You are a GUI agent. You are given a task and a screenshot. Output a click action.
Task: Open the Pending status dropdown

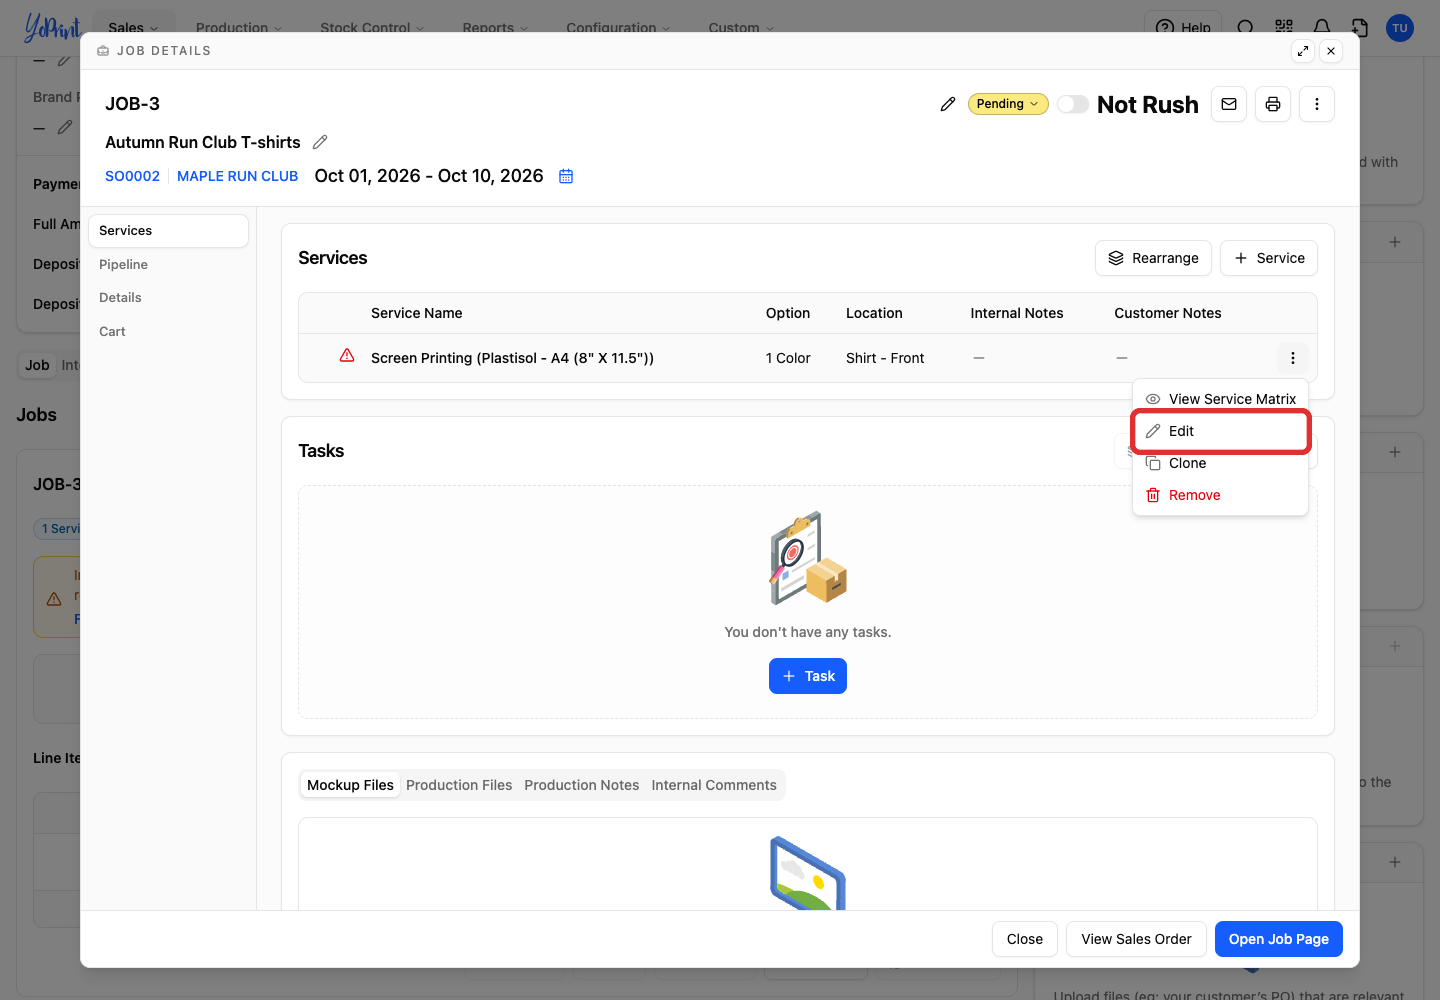1008,104
